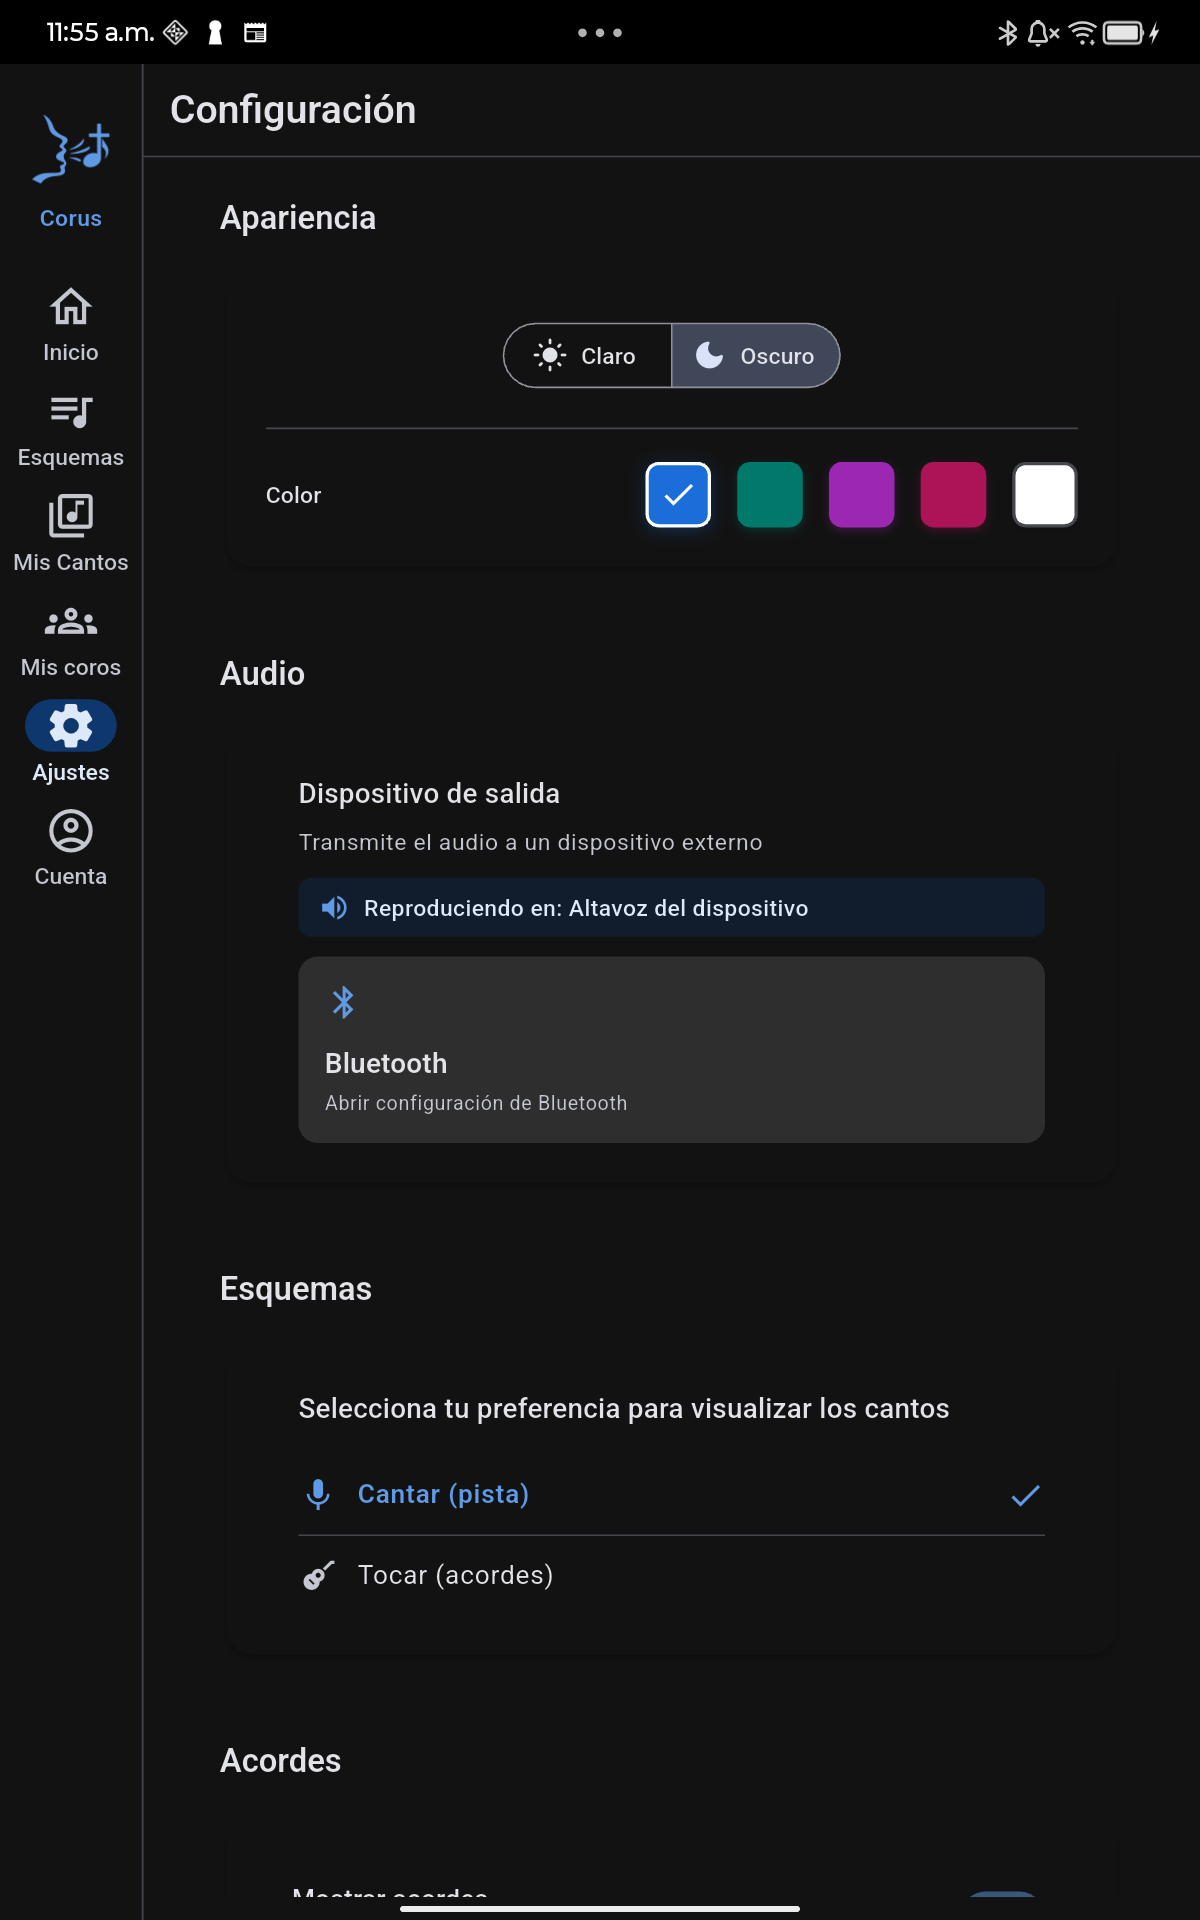The width and height of the screenshot is (1200, 1920).
Task: Choose the teal green color swatch
Action: (770, 495)
